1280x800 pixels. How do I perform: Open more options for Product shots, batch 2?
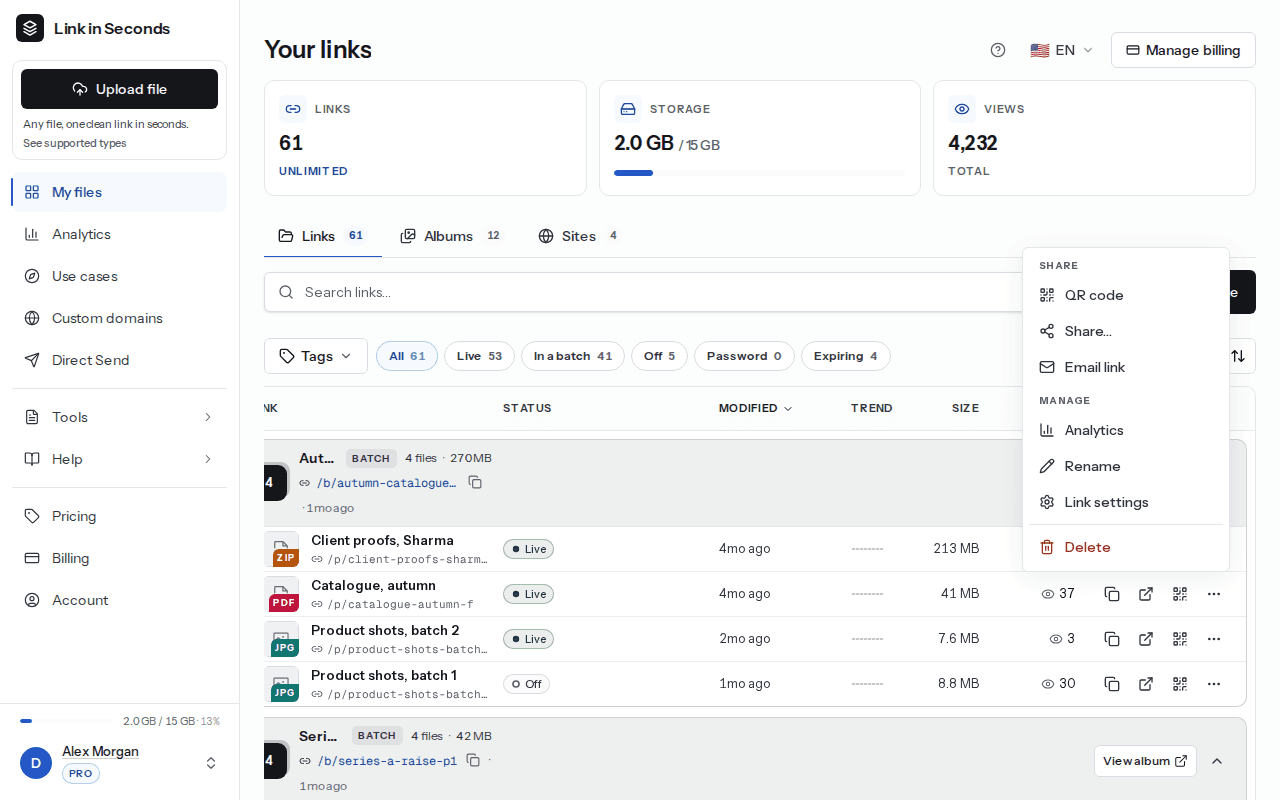click(1214, 639)
